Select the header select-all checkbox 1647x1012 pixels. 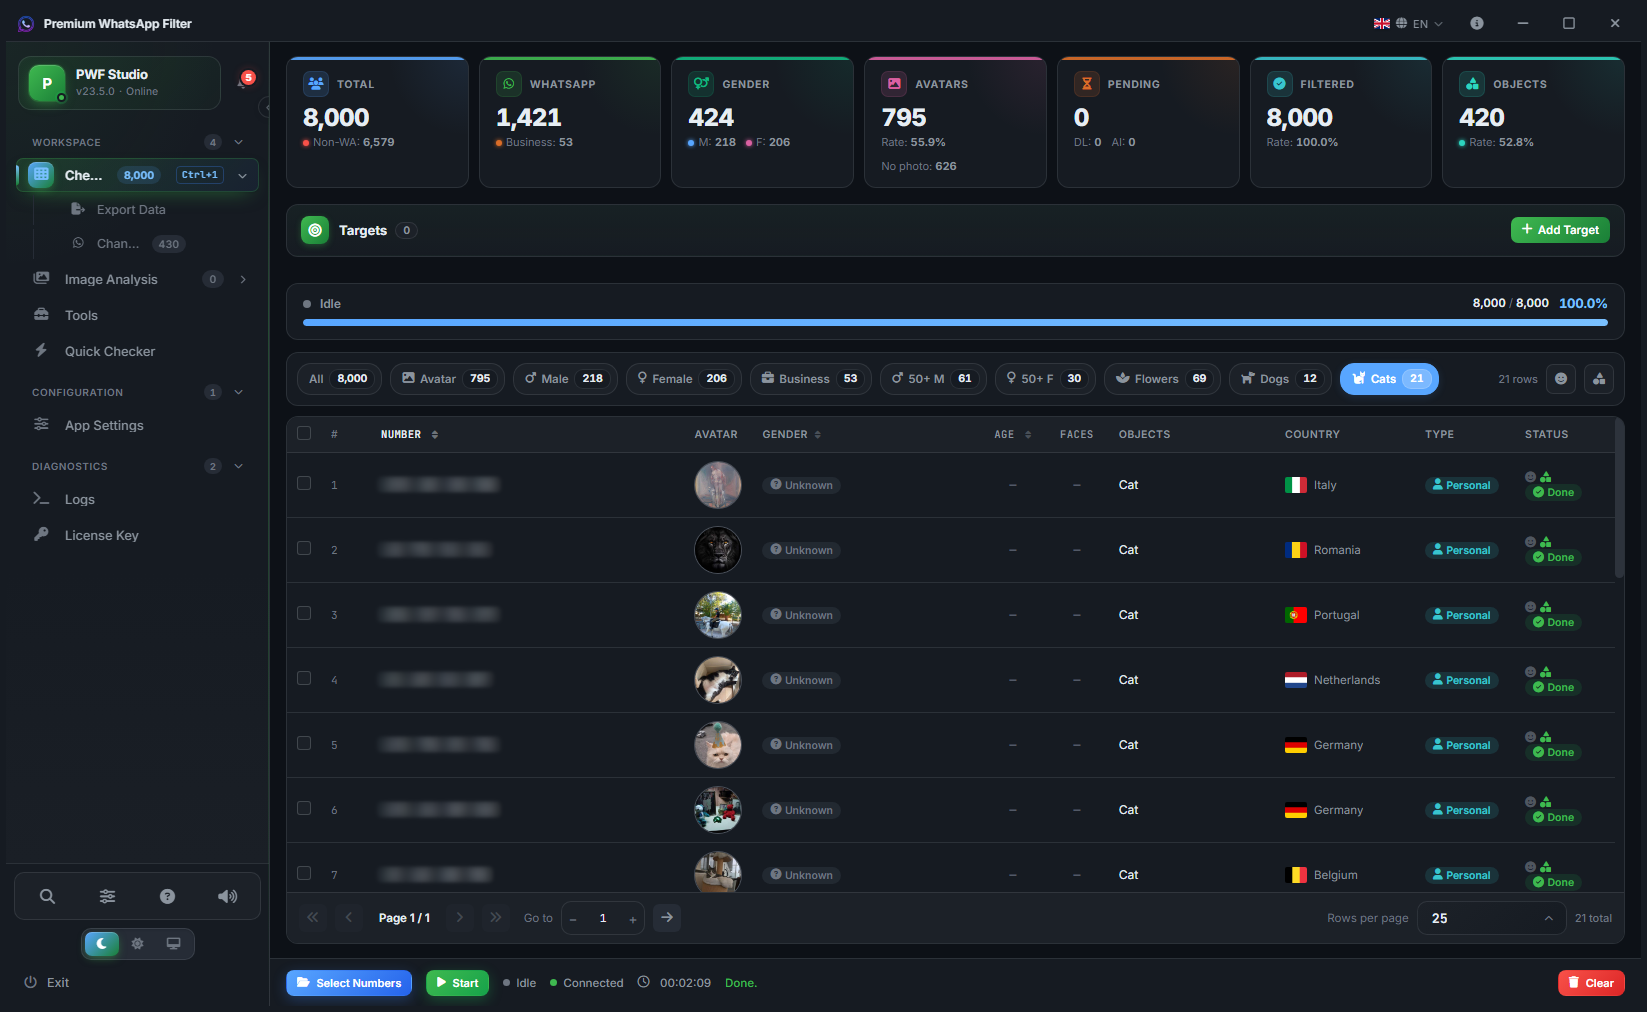(304, 433)
